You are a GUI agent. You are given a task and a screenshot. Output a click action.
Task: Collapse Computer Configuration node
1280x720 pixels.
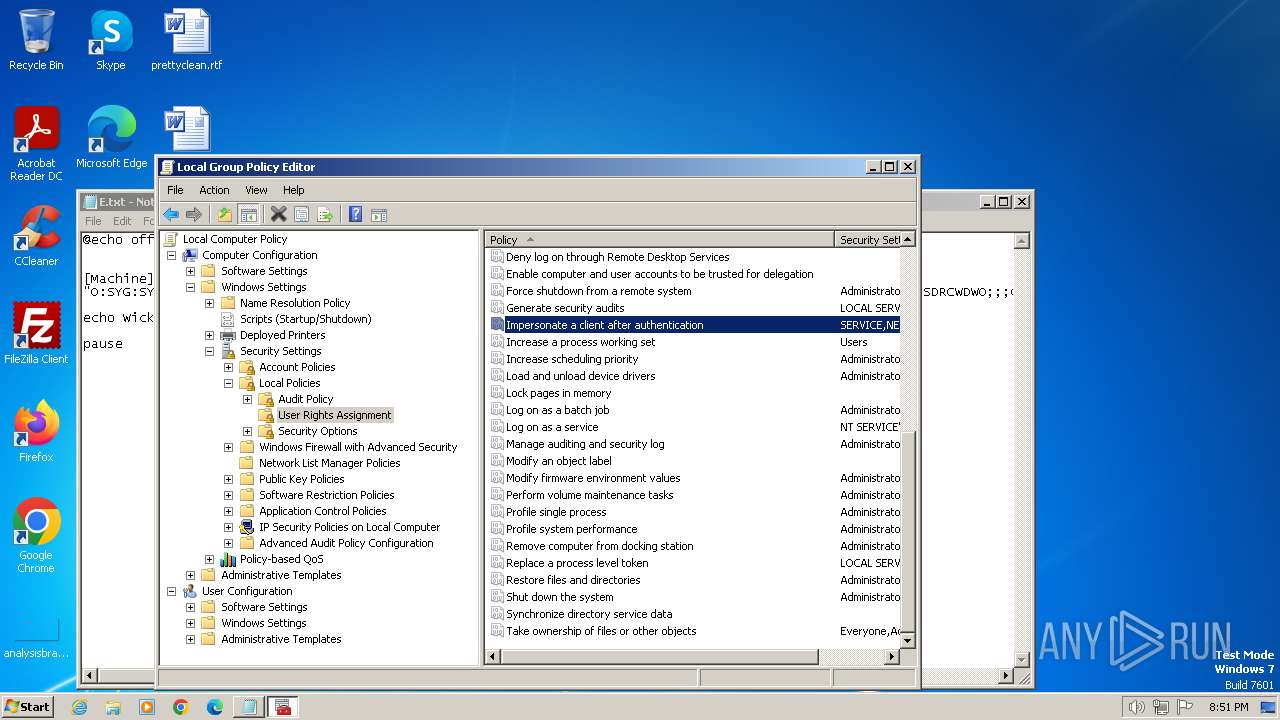click(171, 255)
